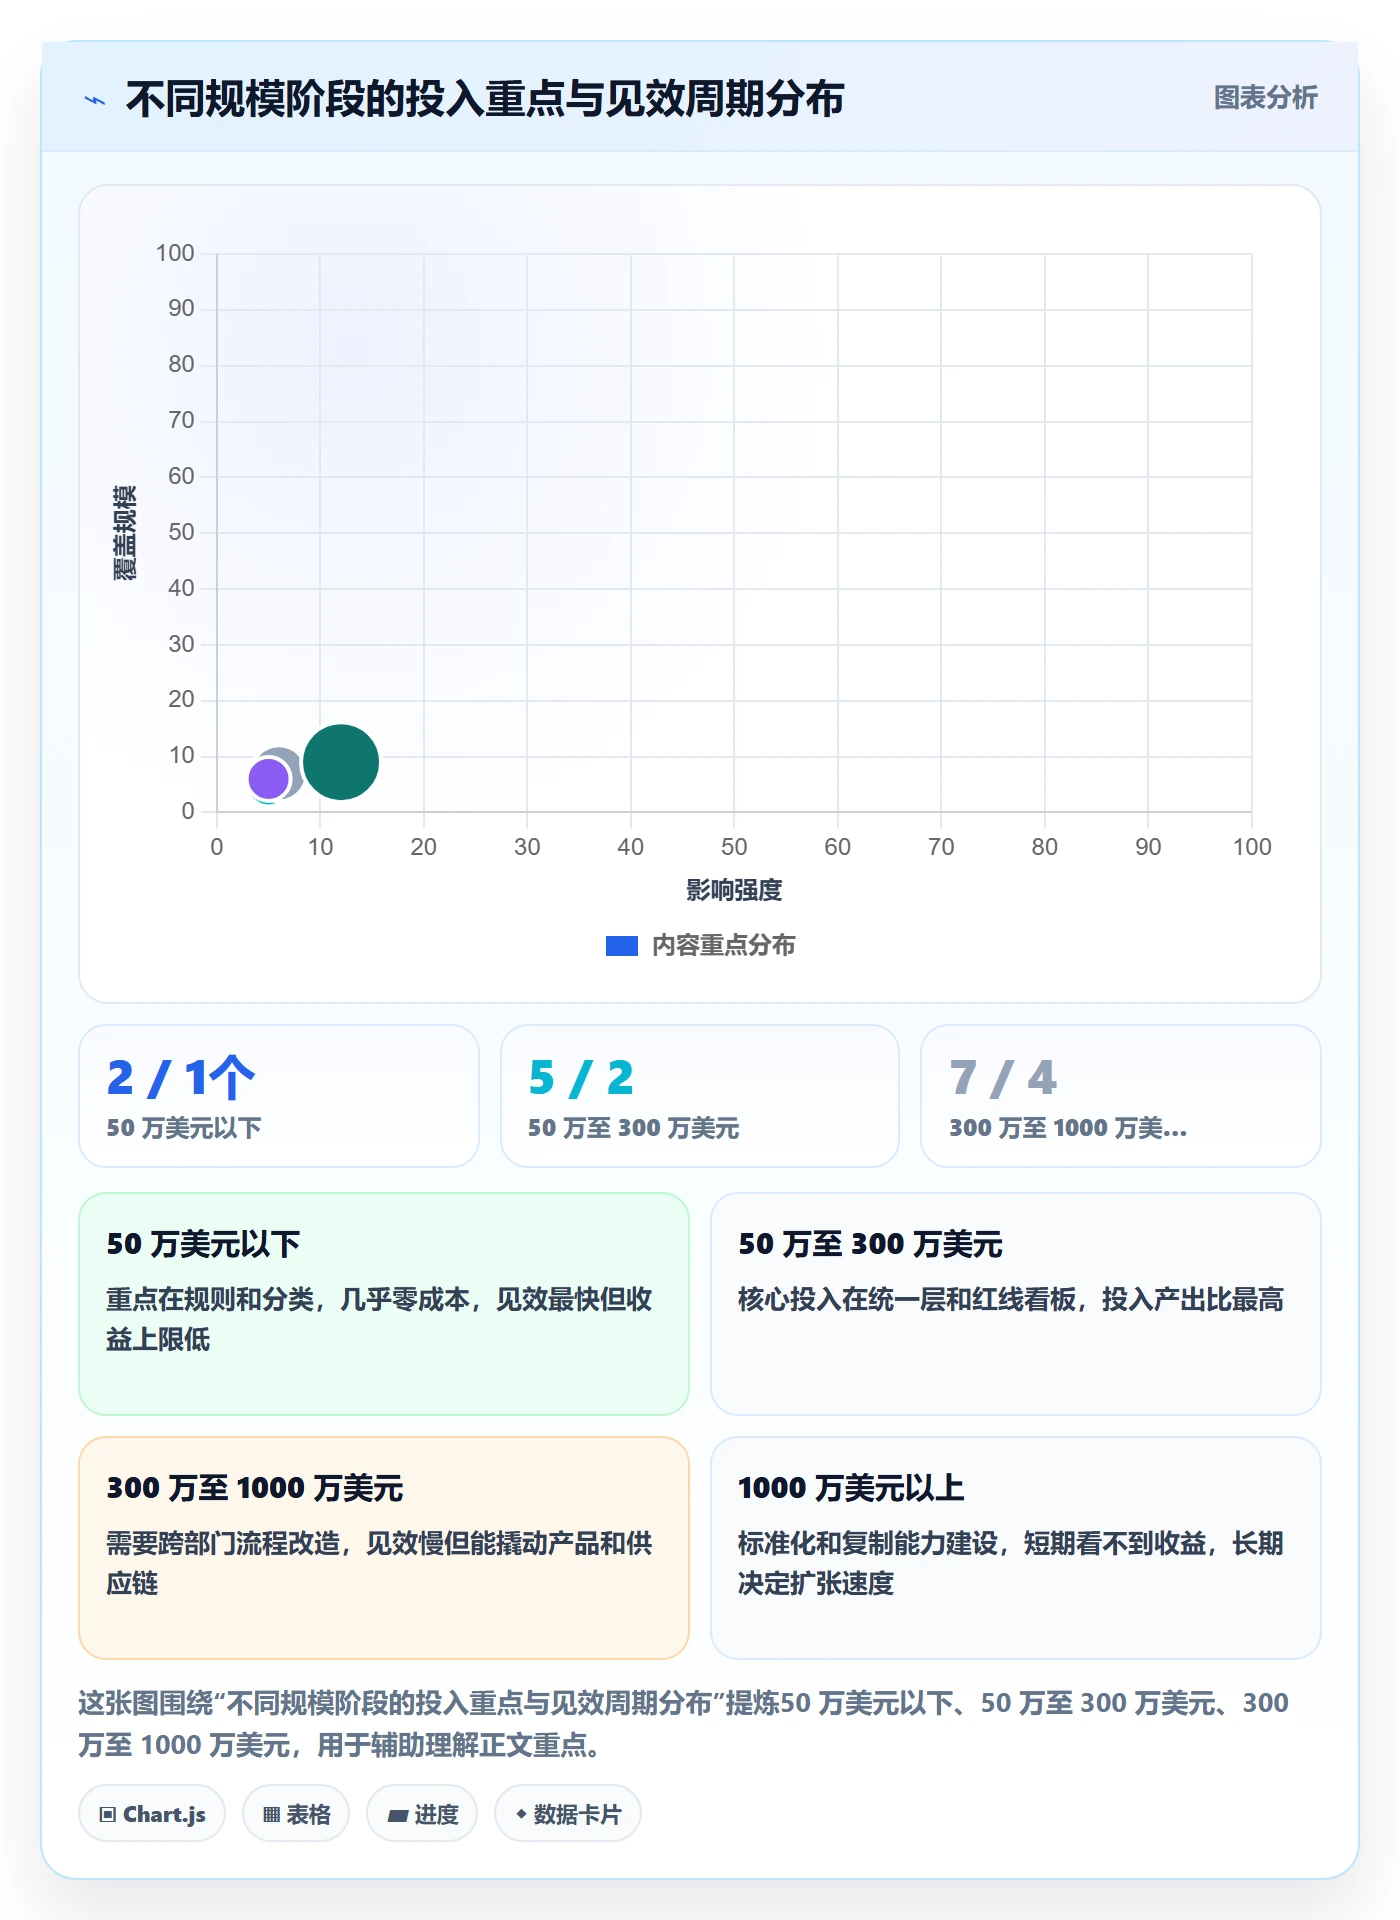Image resolution: width=1400 pixels, height=1920 pixels.
Task: Click the 影响强度 x-axis title
Action: point(734,890)
